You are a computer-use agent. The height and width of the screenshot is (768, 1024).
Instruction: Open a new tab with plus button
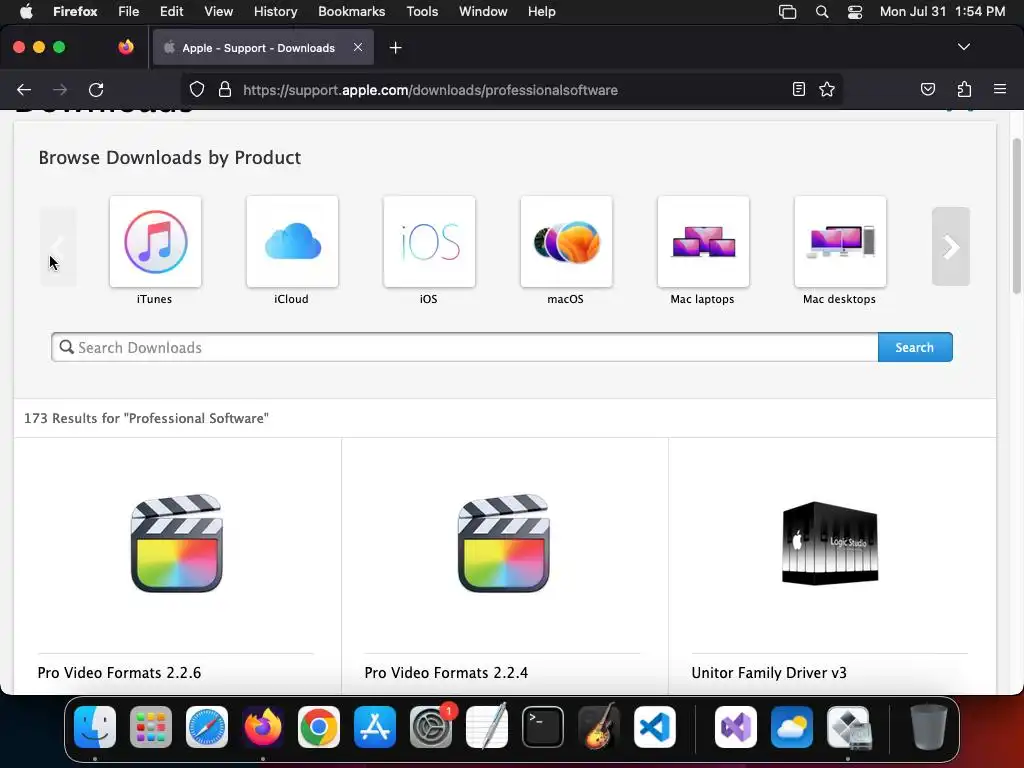(x=395, y=48)
